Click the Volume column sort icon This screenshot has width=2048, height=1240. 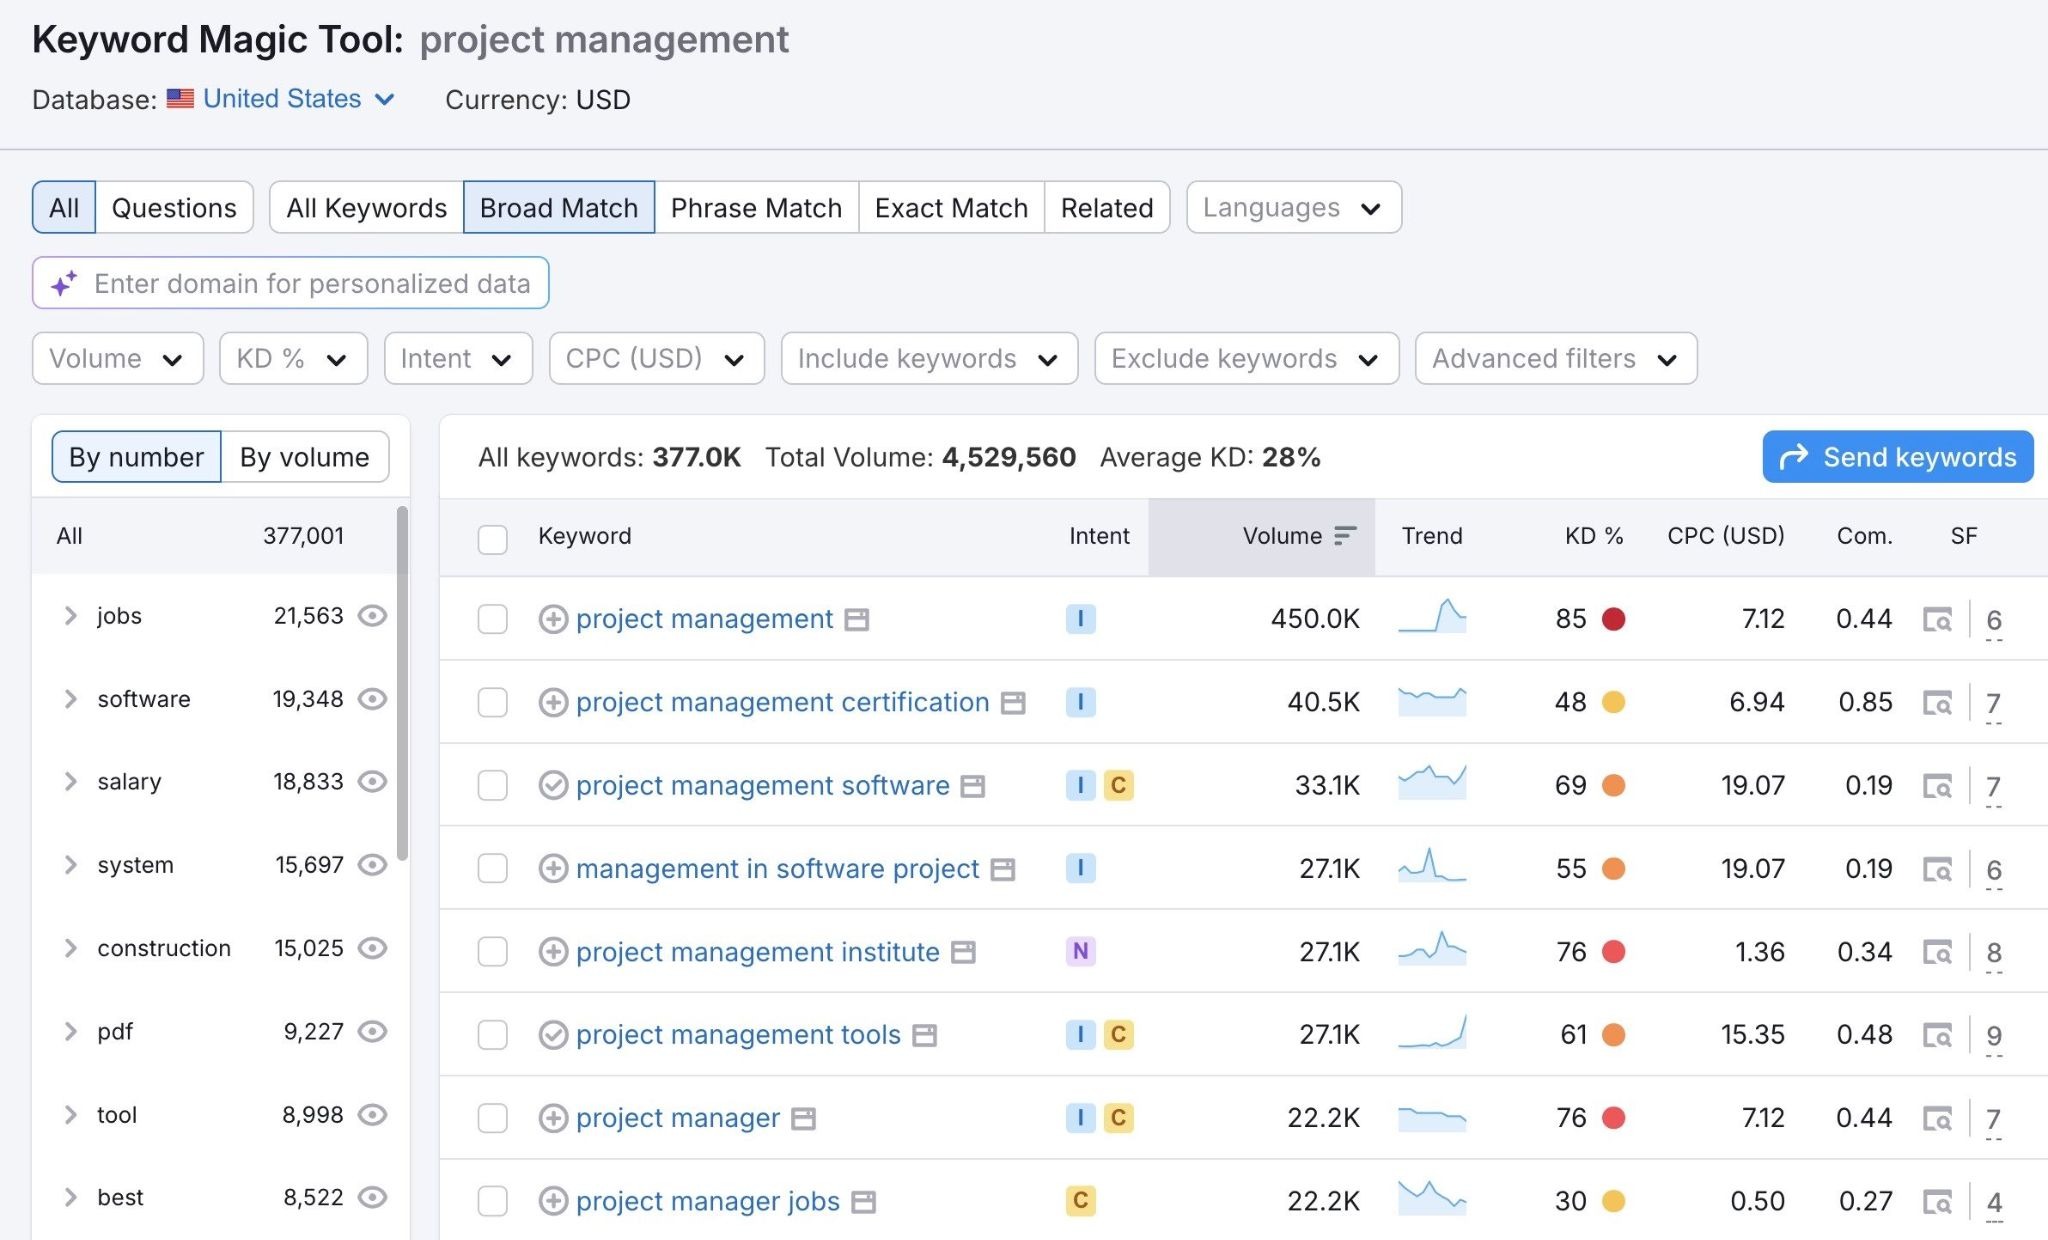1345,536
